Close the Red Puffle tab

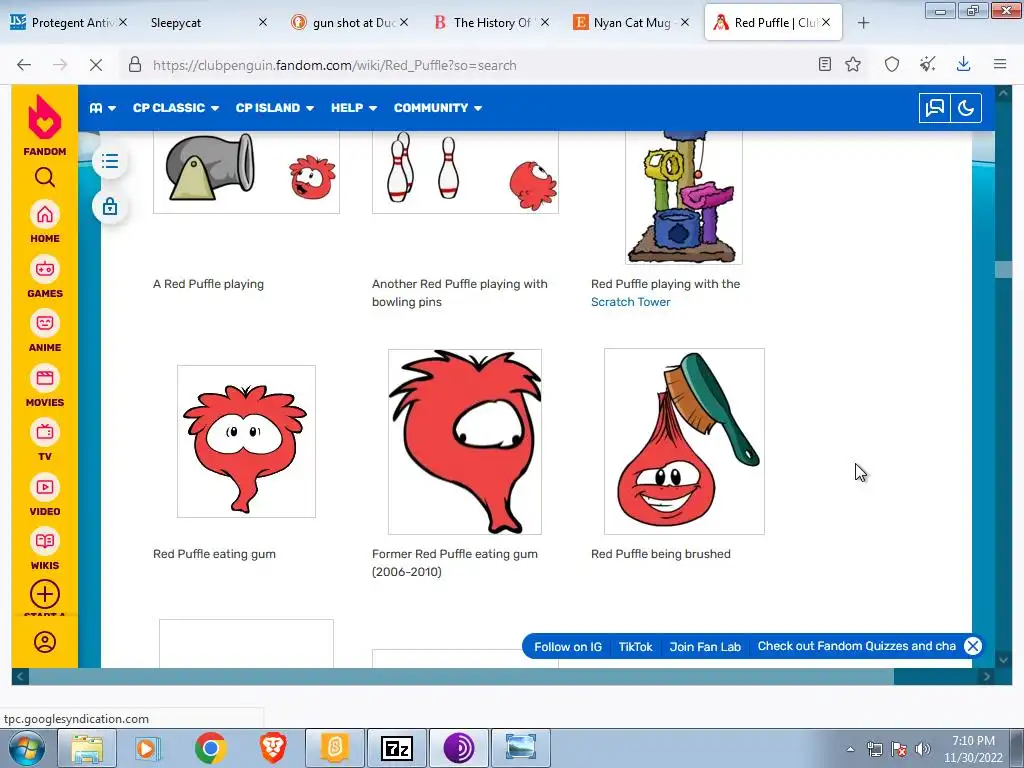tap(826, 22)
